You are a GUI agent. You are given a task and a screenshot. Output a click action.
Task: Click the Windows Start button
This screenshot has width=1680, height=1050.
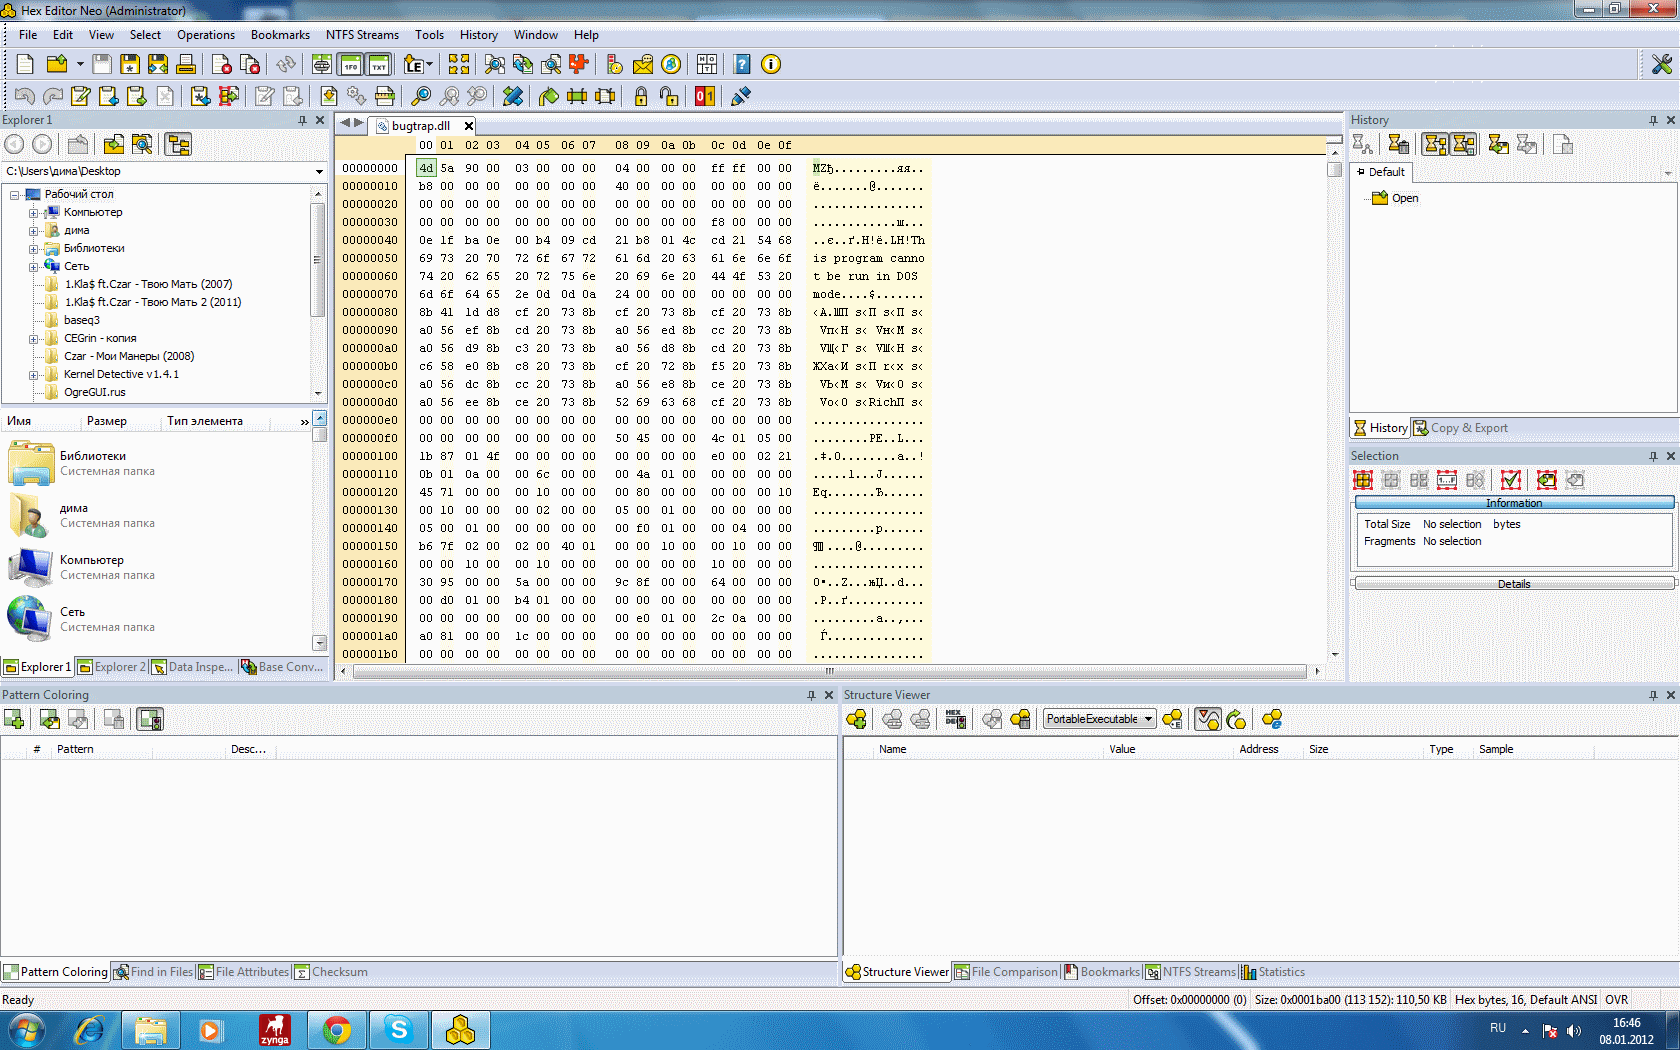(x=26, y=1030)
